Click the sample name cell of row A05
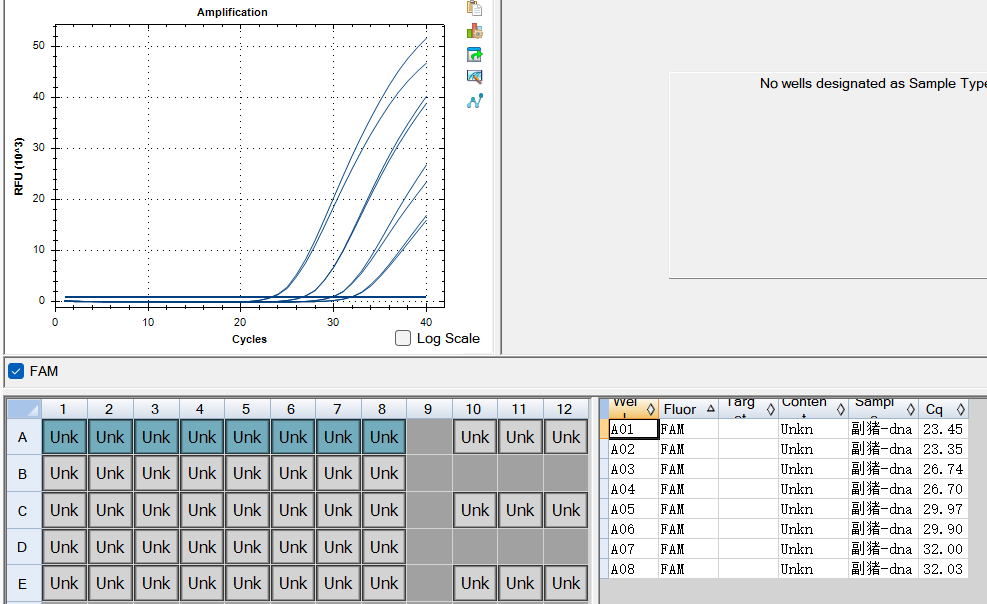Image resolution: width=987 pixels, height=604 pixels. [x=883, y=510]
